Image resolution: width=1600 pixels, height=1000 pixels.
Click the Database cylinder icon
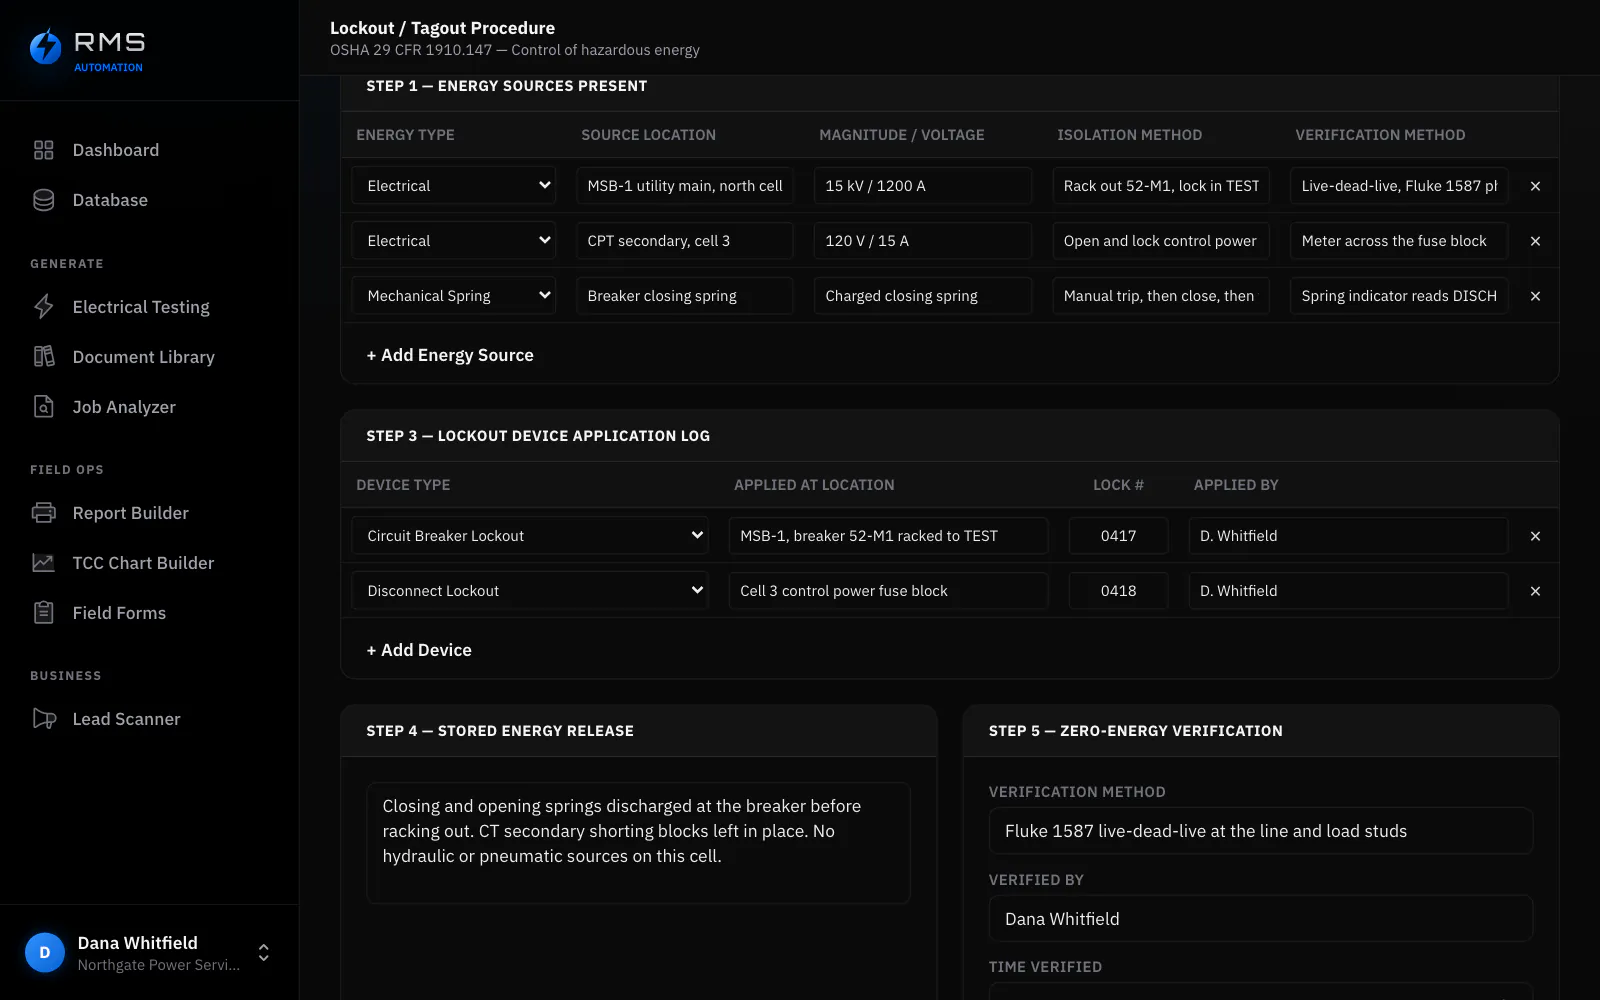[x=43, y=200]
